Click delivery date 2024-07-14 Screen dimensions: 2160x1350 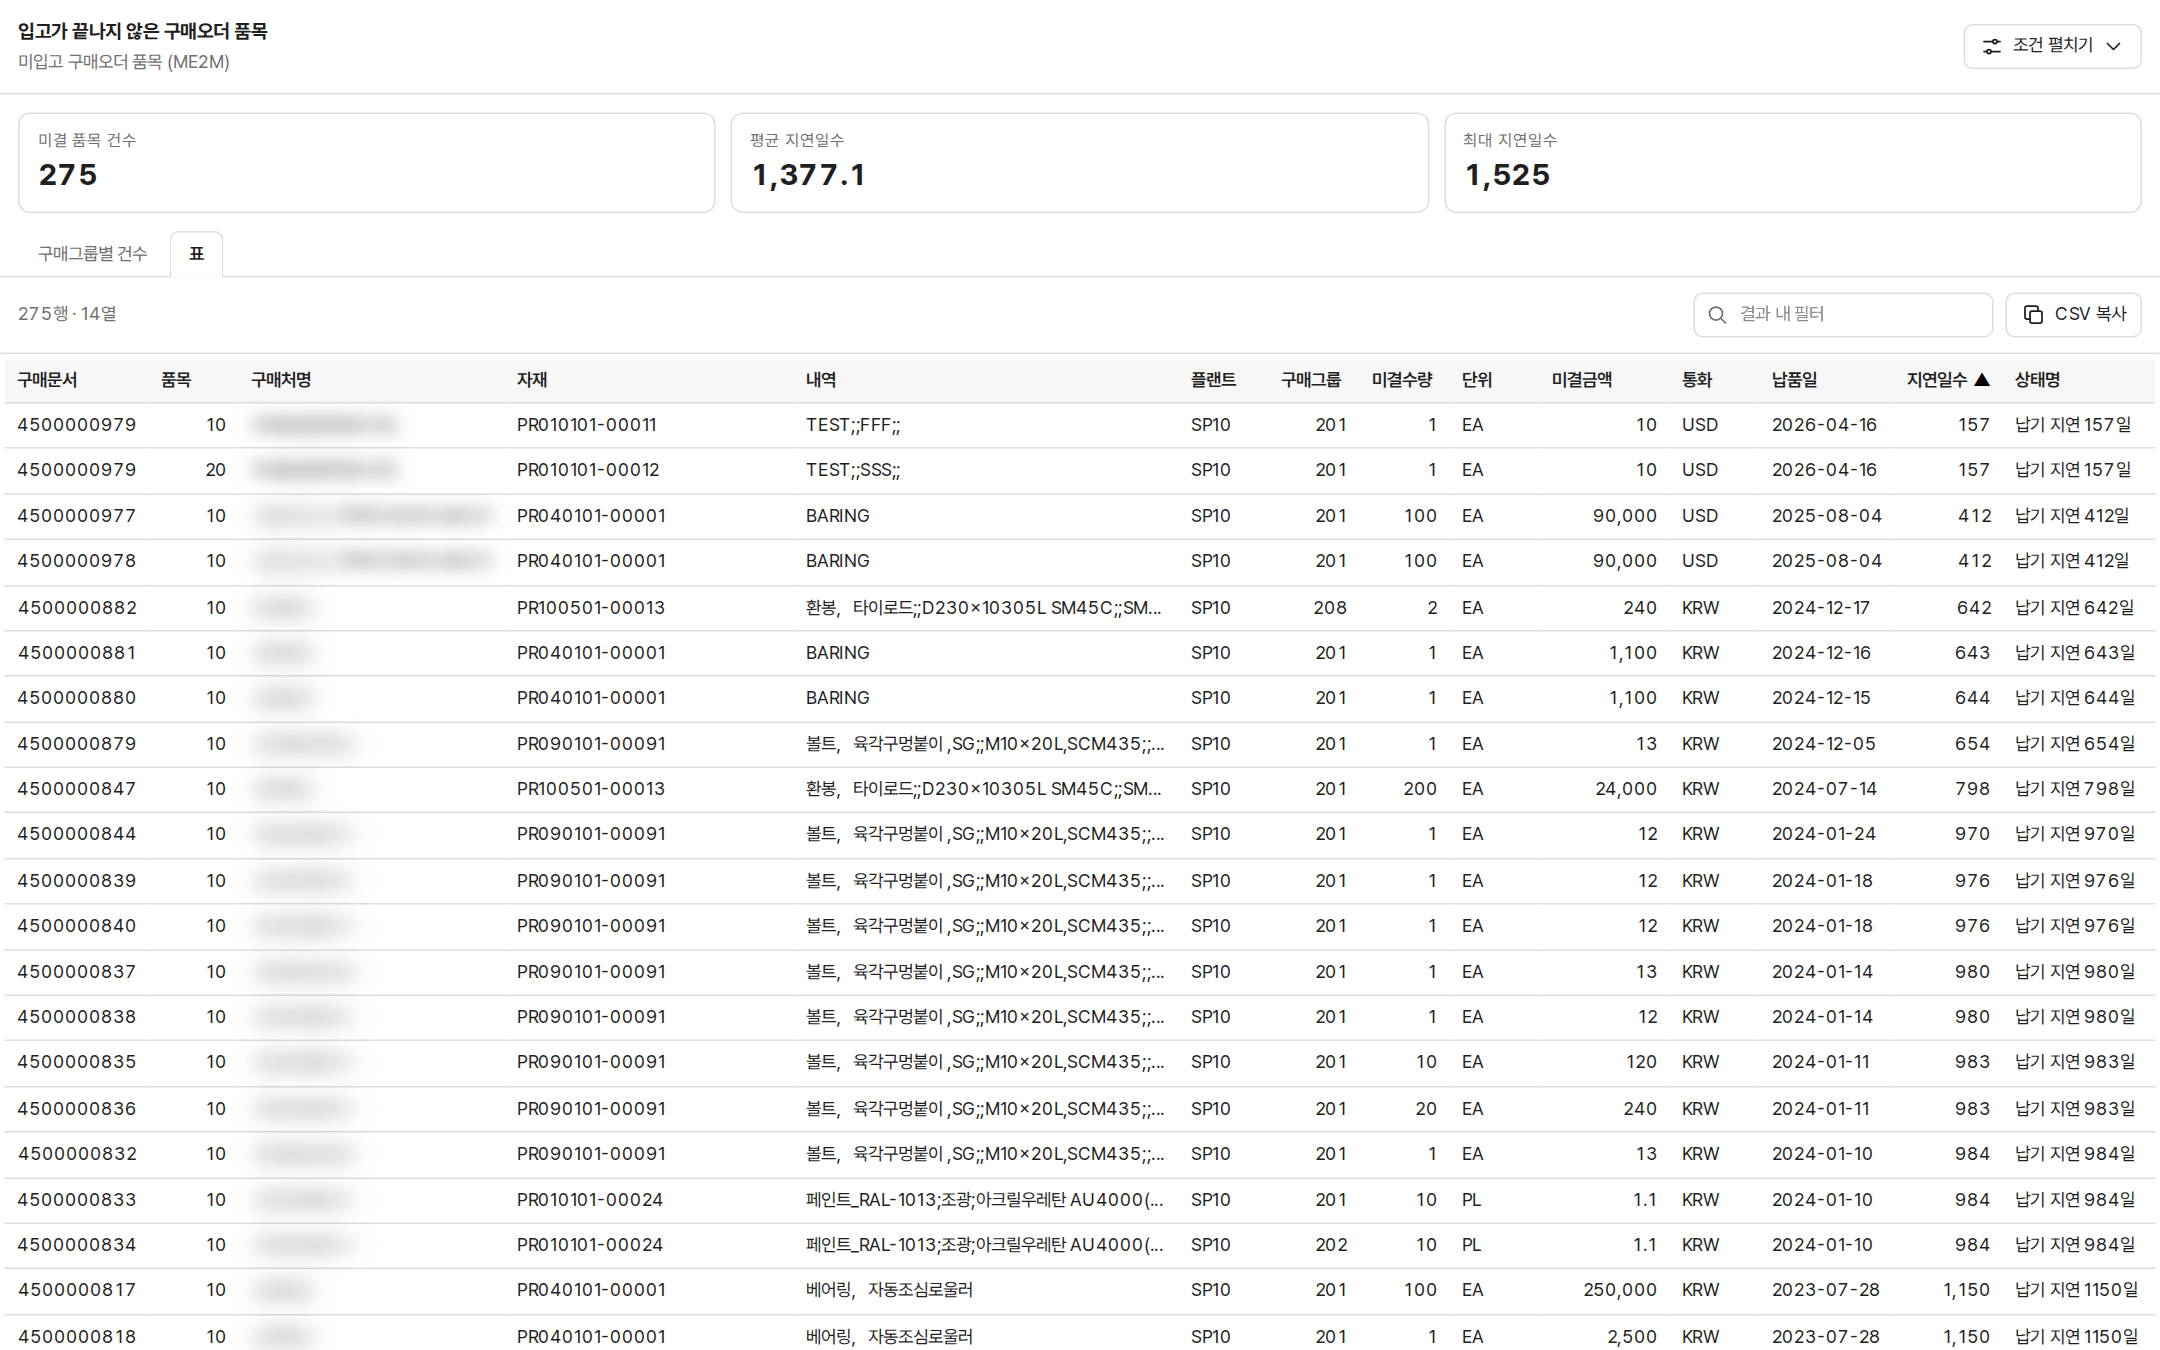tap(1824, 789)
